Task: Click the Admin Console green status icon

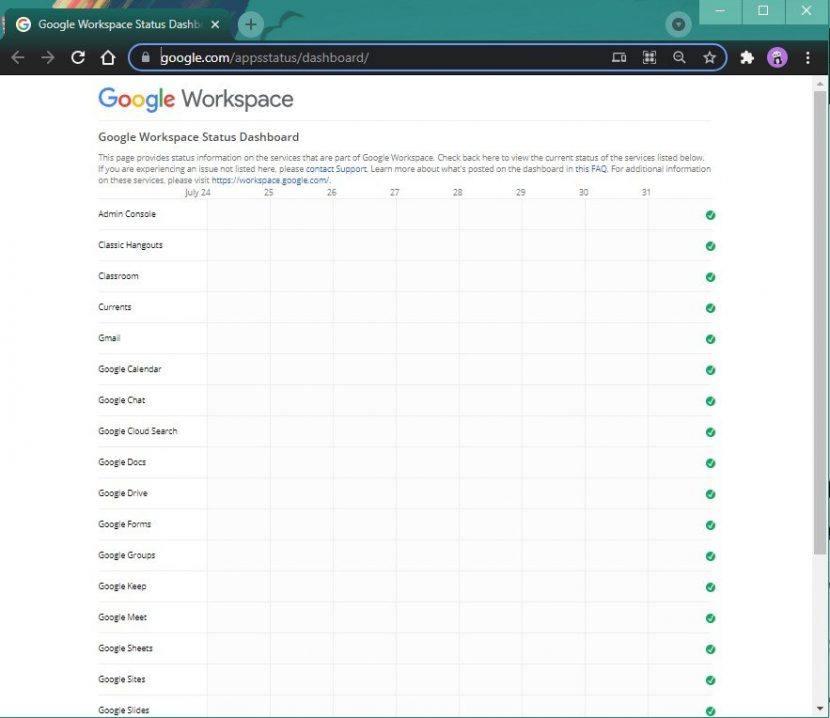Action: pos(710,214)
